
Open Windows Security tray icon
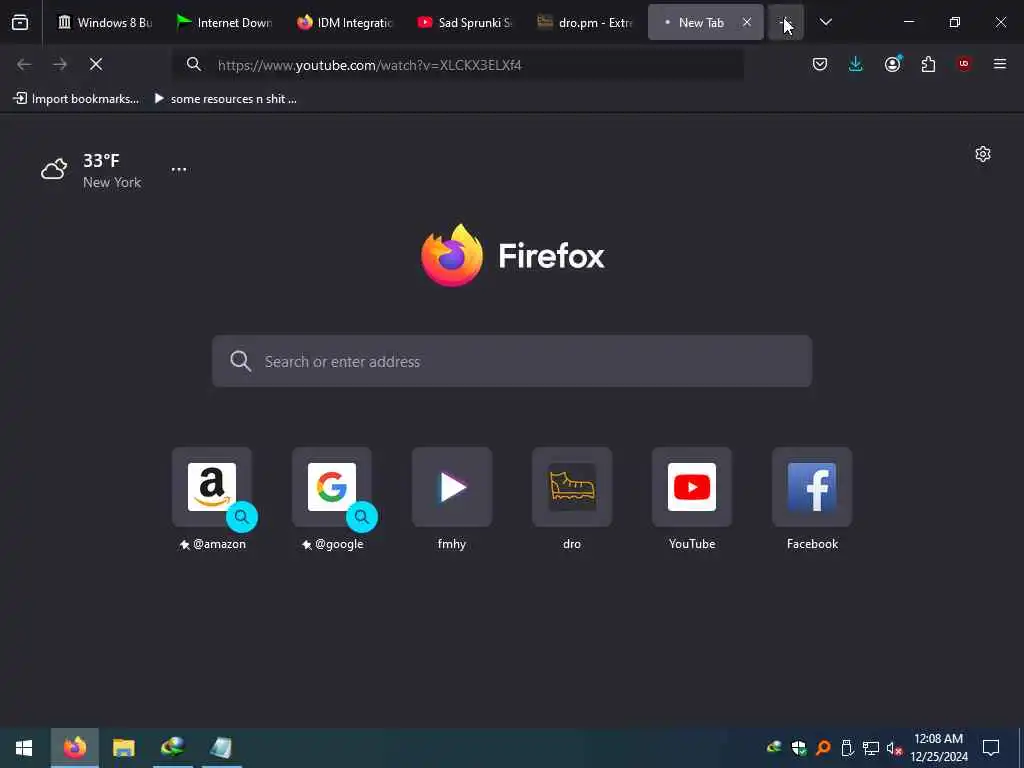click(799, 748)
